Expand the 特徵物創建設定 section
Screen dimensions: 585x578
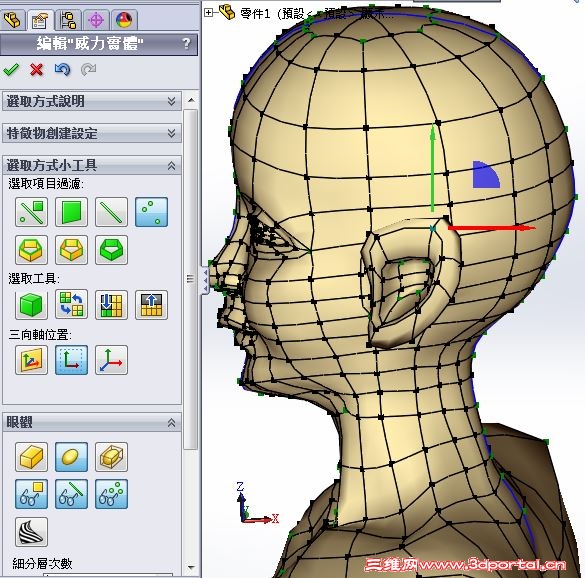[x=92, y=133]
